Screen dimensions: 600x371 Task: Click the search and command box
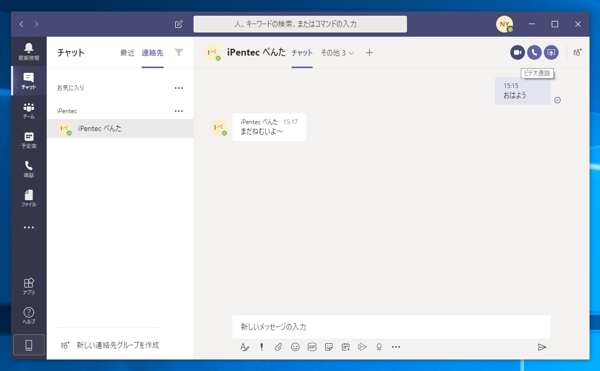(x=300, y=24)
